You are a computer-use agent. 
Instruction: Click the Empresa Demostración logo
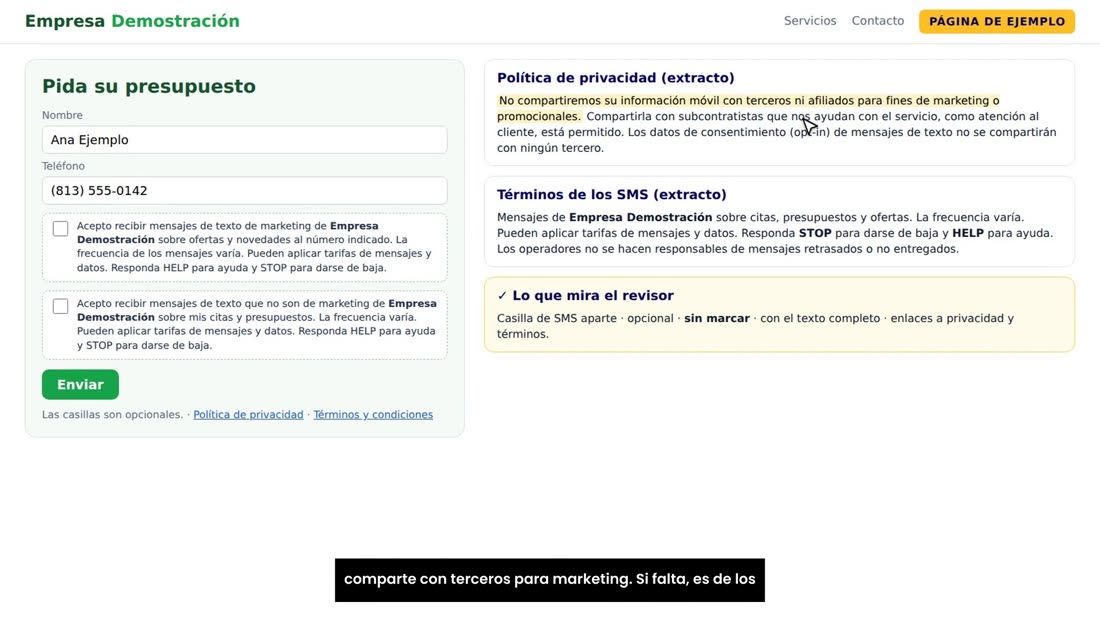(x=132, y=21)
